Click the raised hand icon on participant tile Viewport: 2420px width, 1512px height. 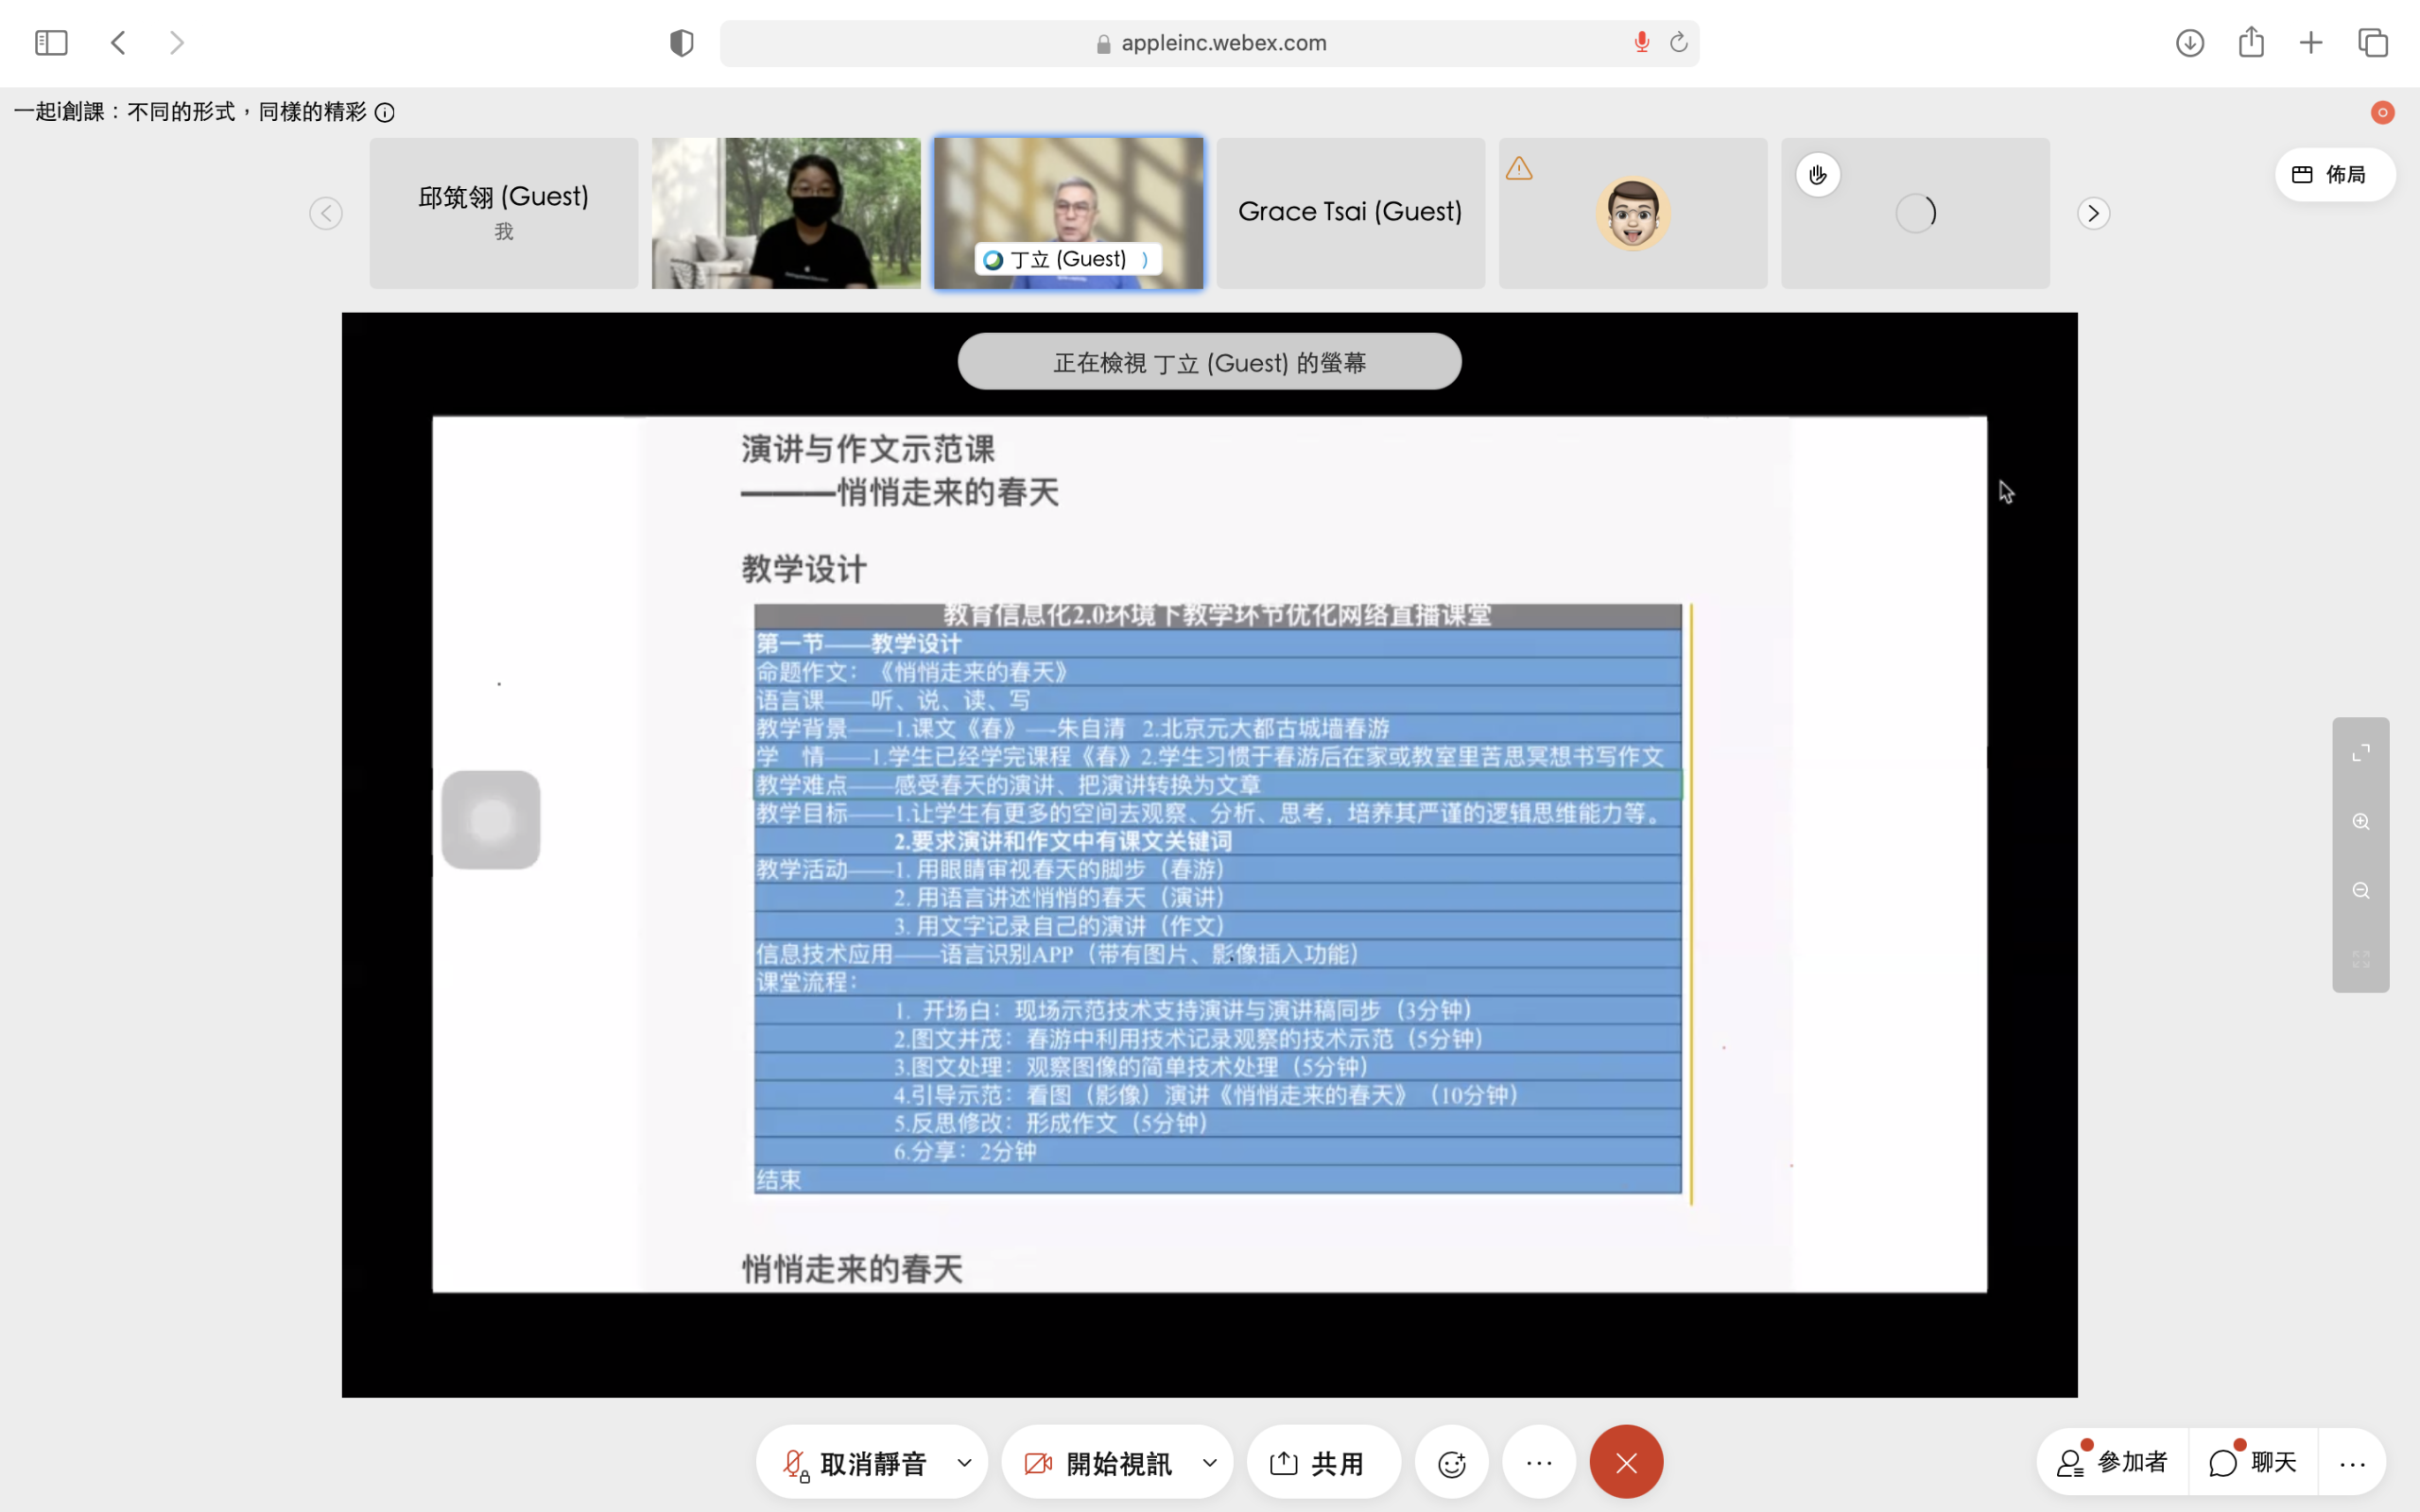tap(1817, 175)
